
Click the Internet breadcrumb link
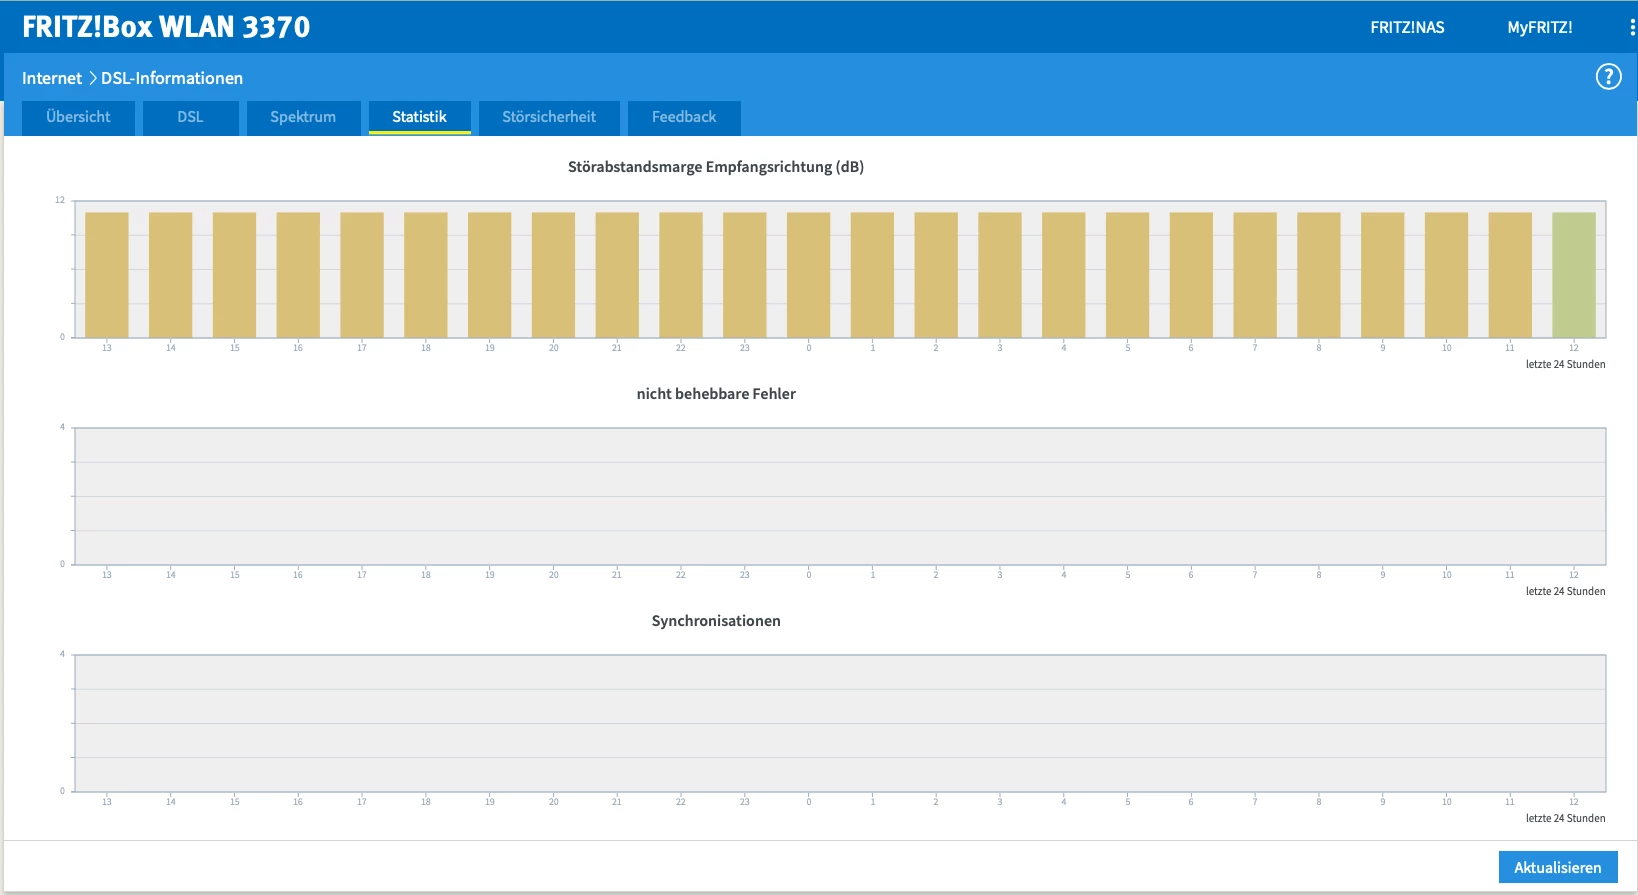coord(52,78)
